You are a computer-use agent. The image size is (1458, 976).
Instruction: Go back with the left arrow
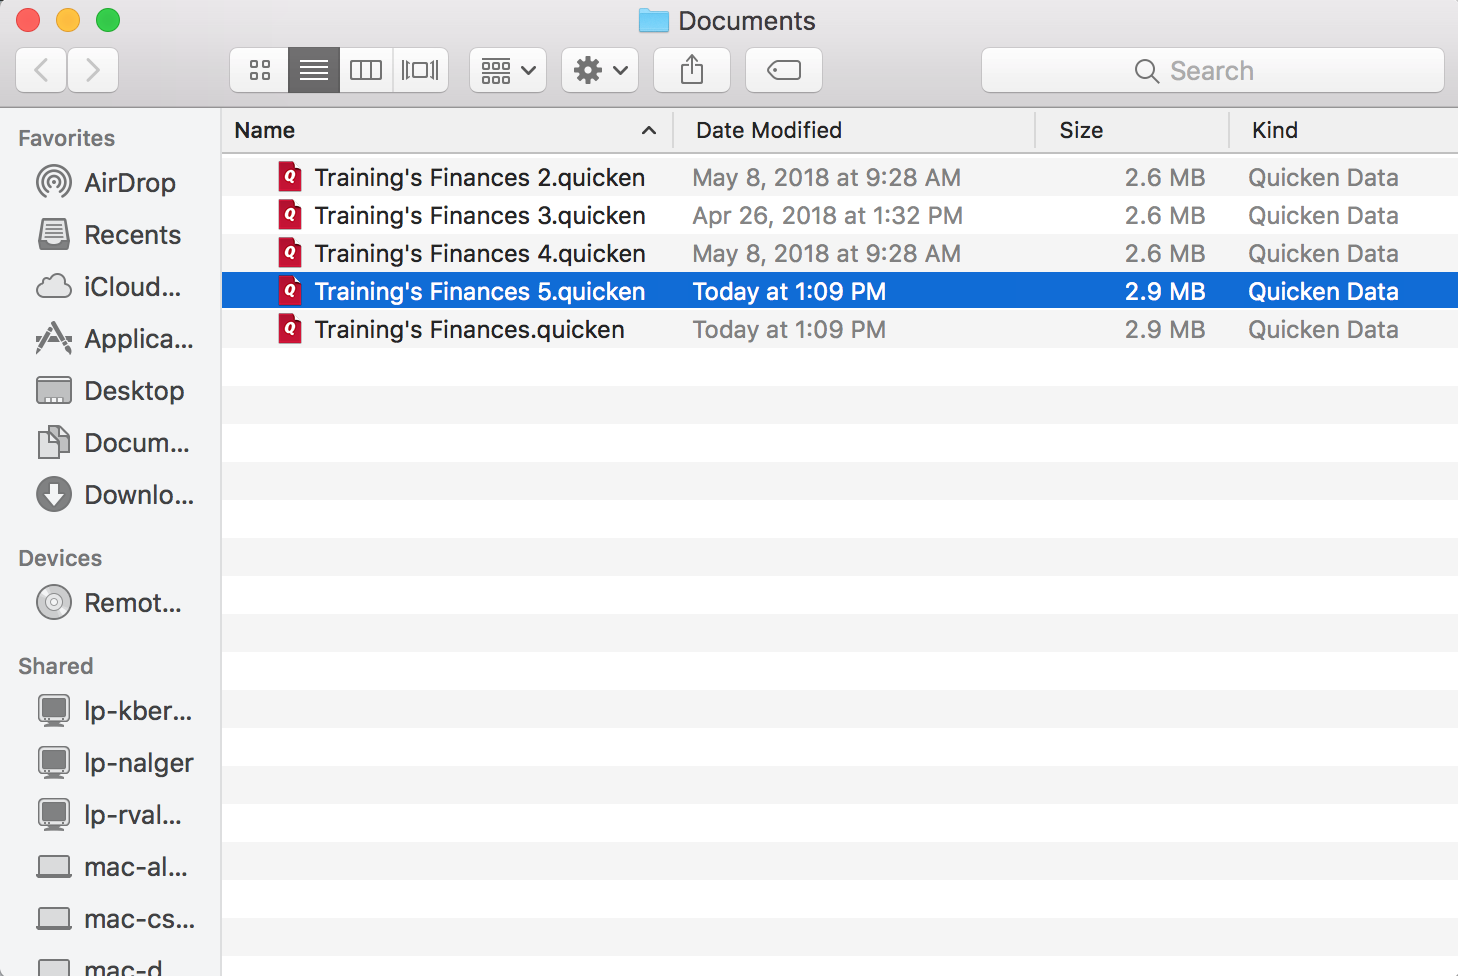(x=41, y=70)
